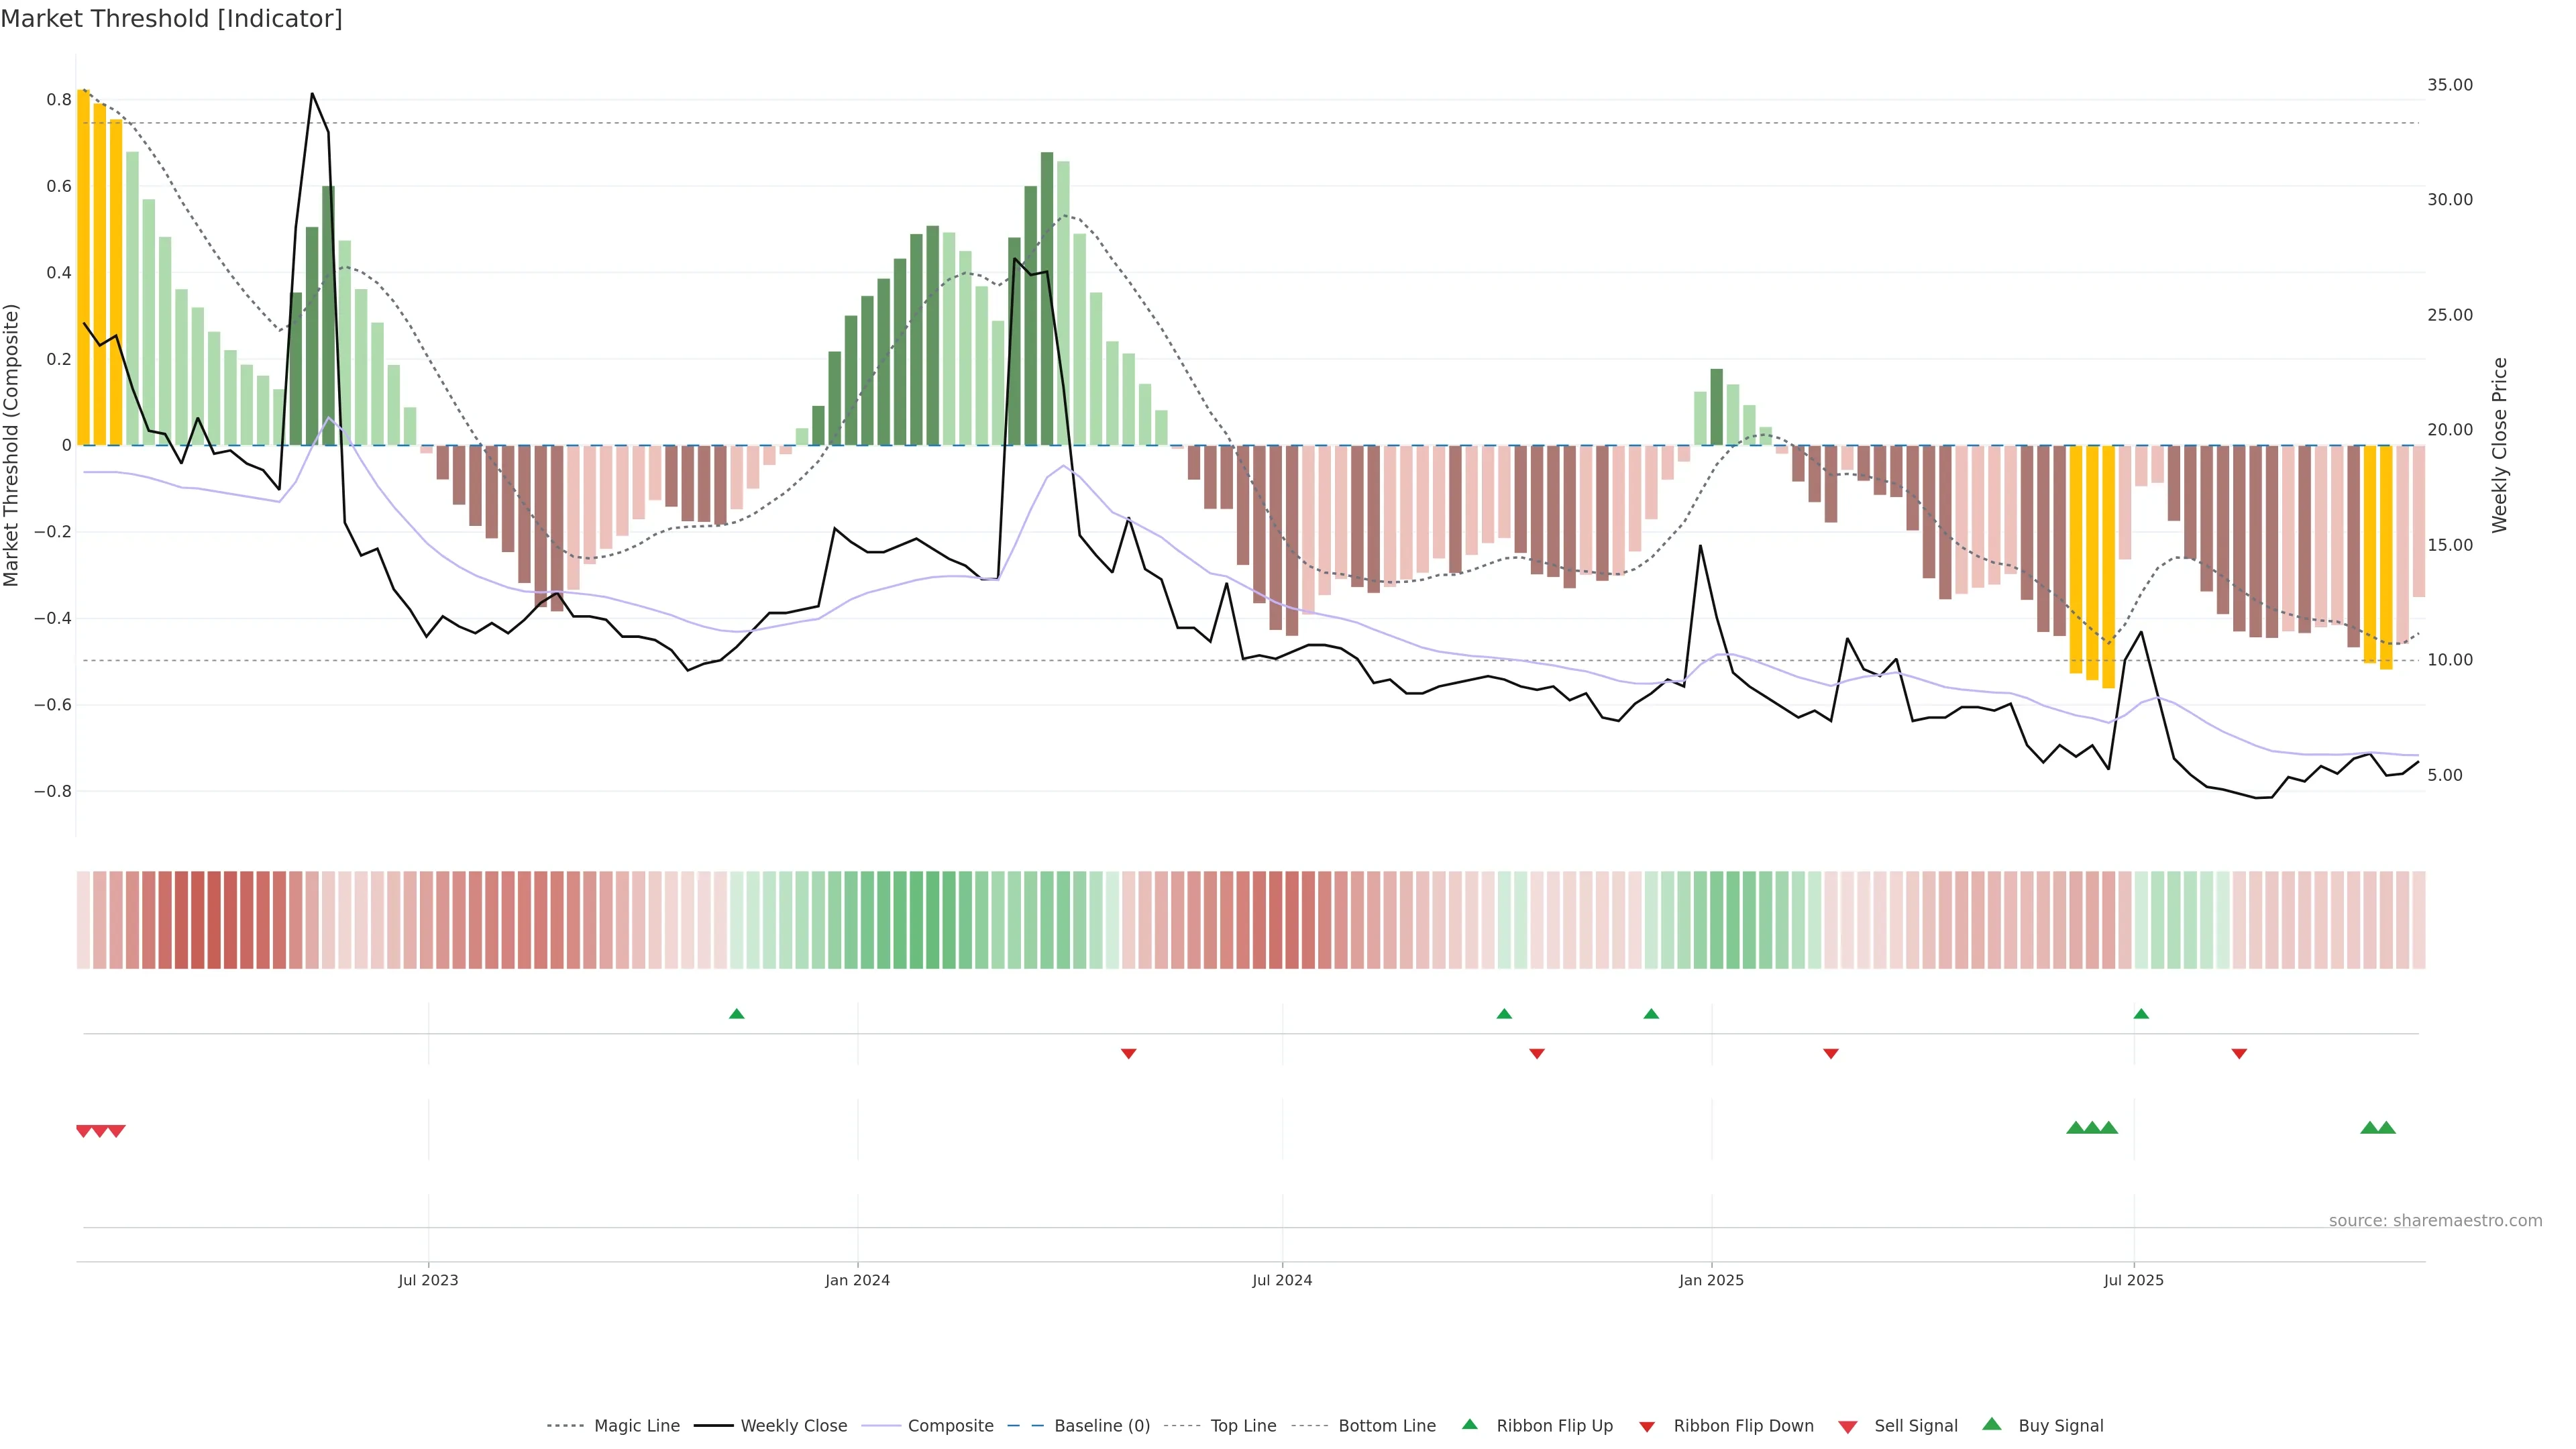Click the Buy Signal legend marker
This screenshot has height=1449, width=2576.
click(x=1991, y=1424)
